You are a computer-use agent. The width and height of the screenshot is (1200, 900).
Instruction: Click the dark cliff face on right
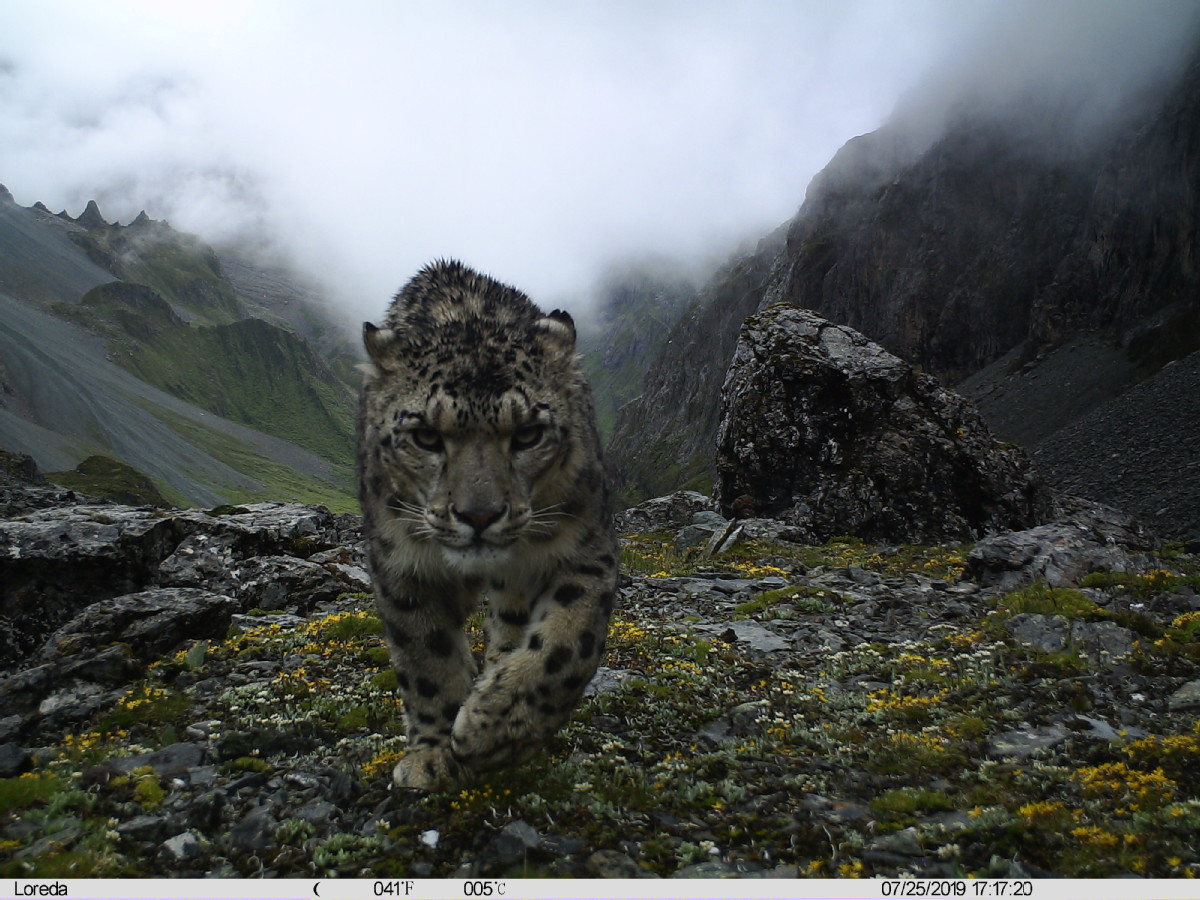(1000, 250)
